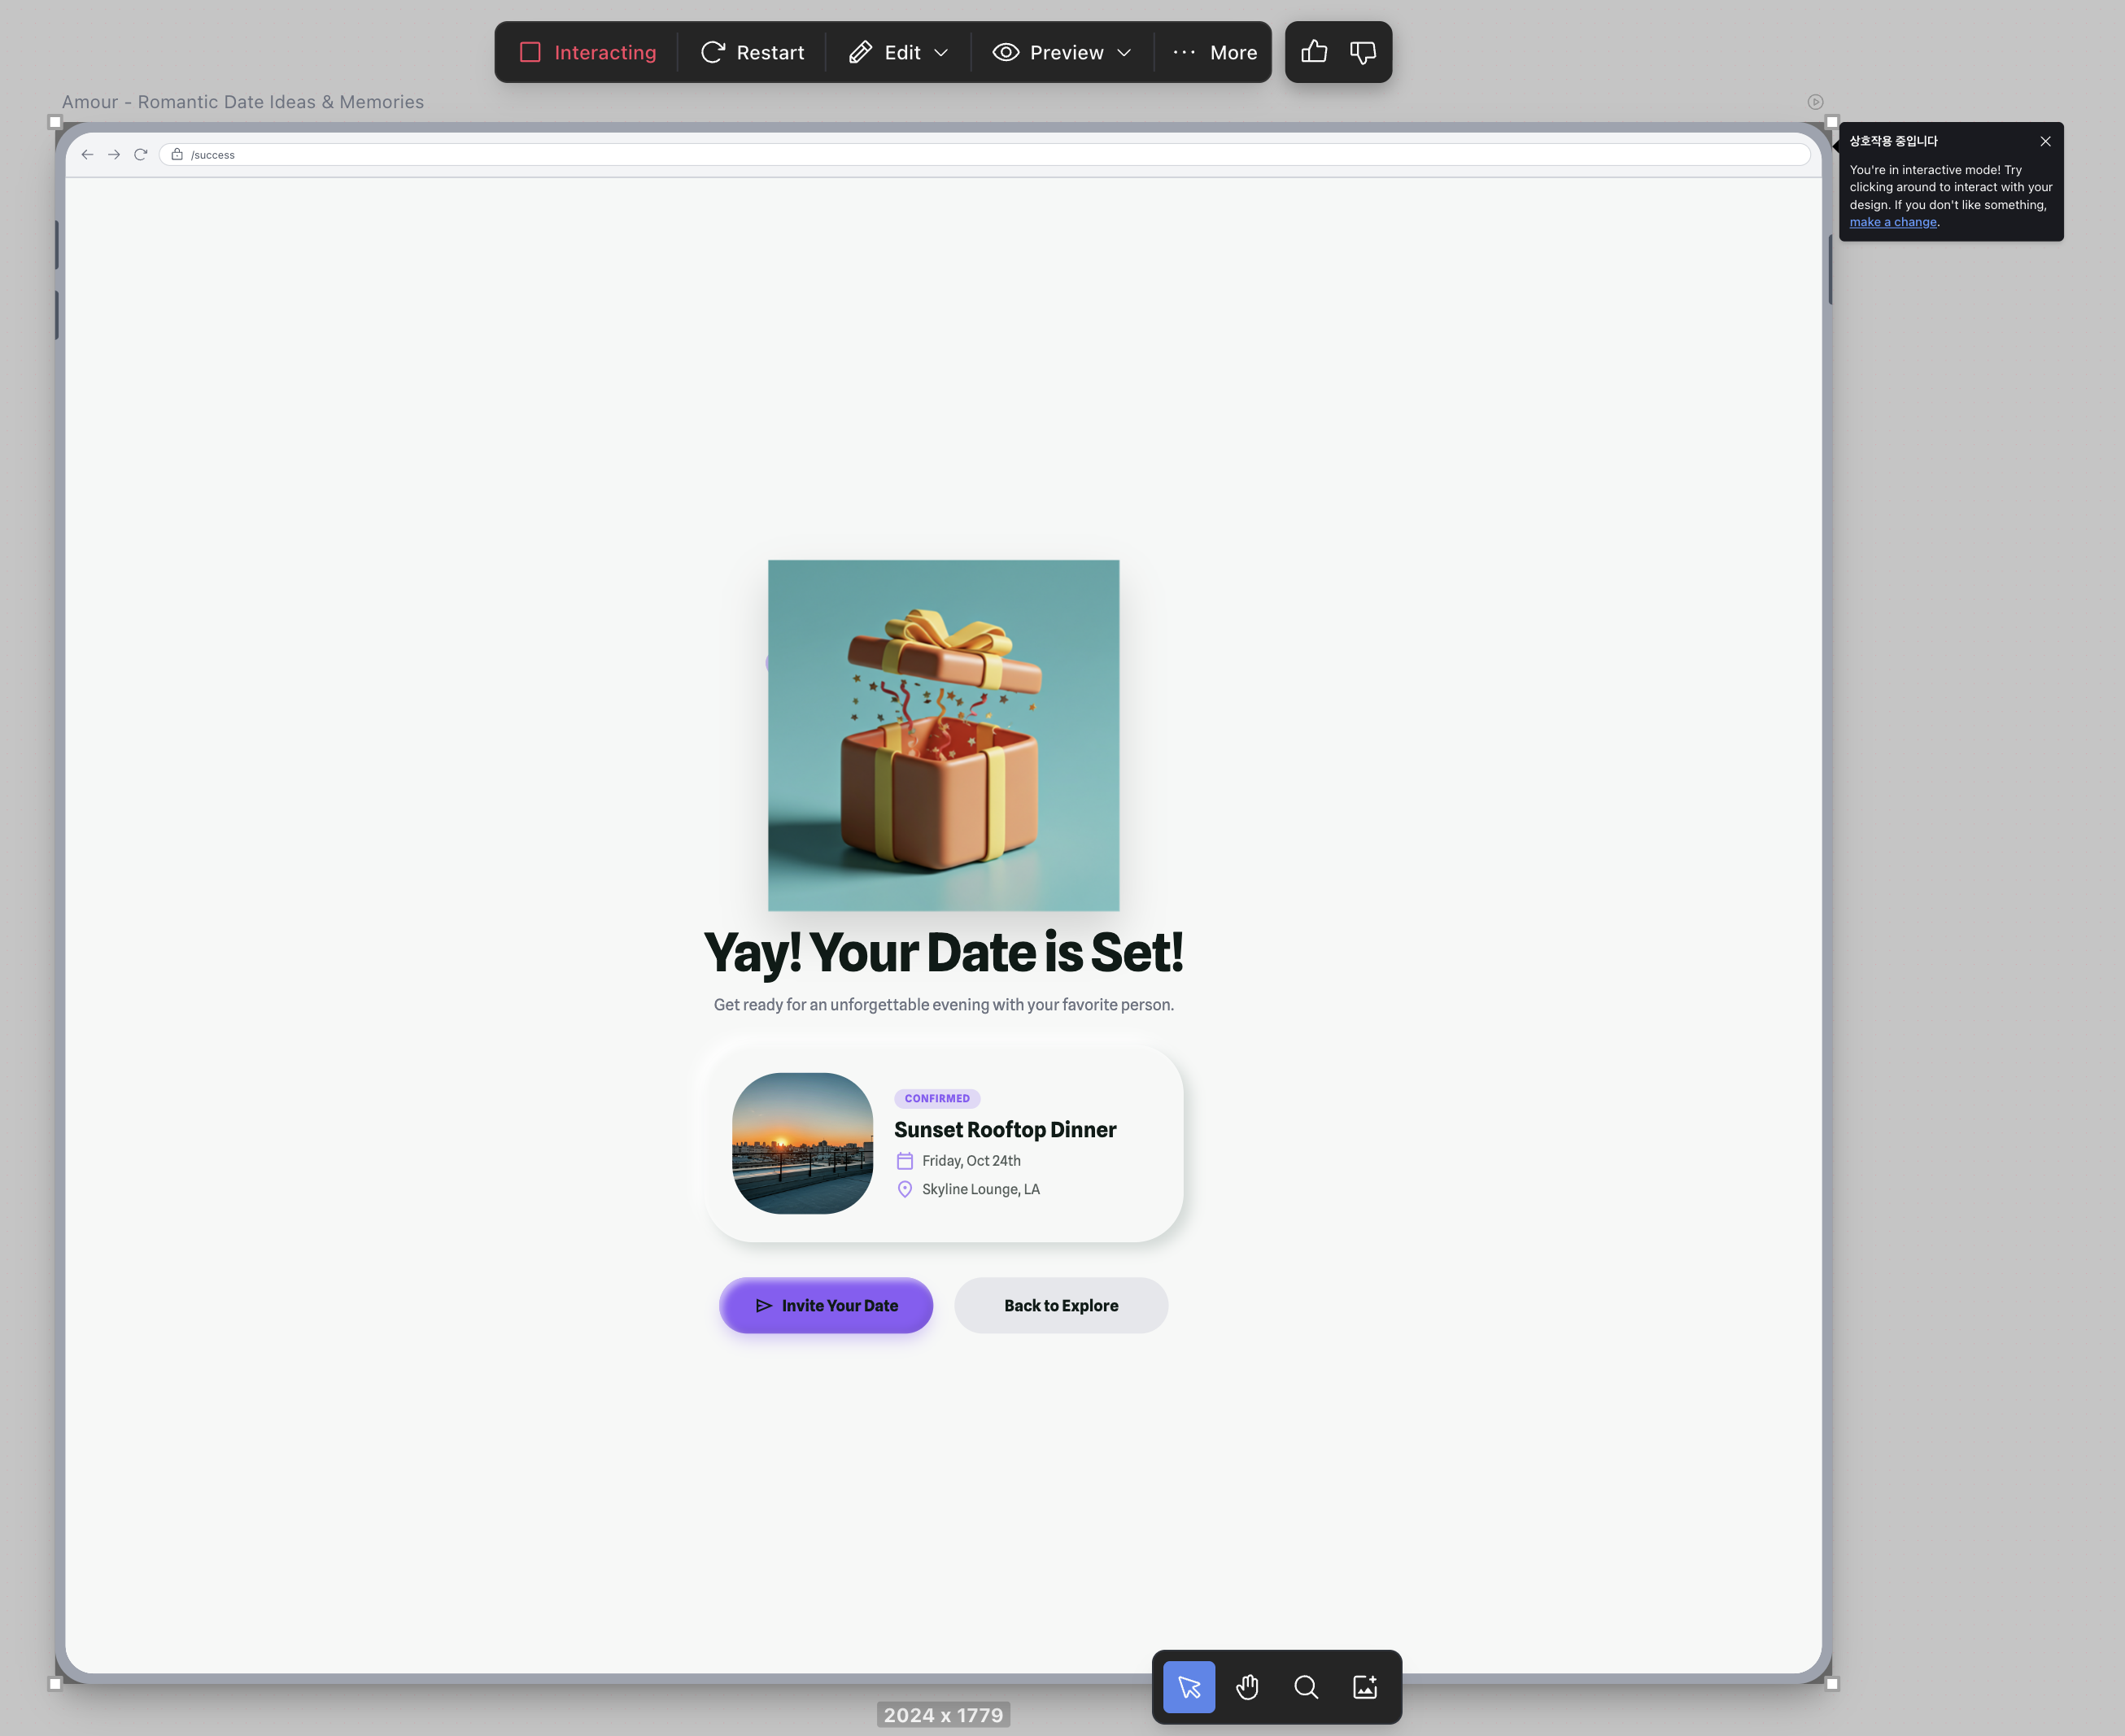
Task: Click Restart in the top toolbar
Action: pos(752,52)
